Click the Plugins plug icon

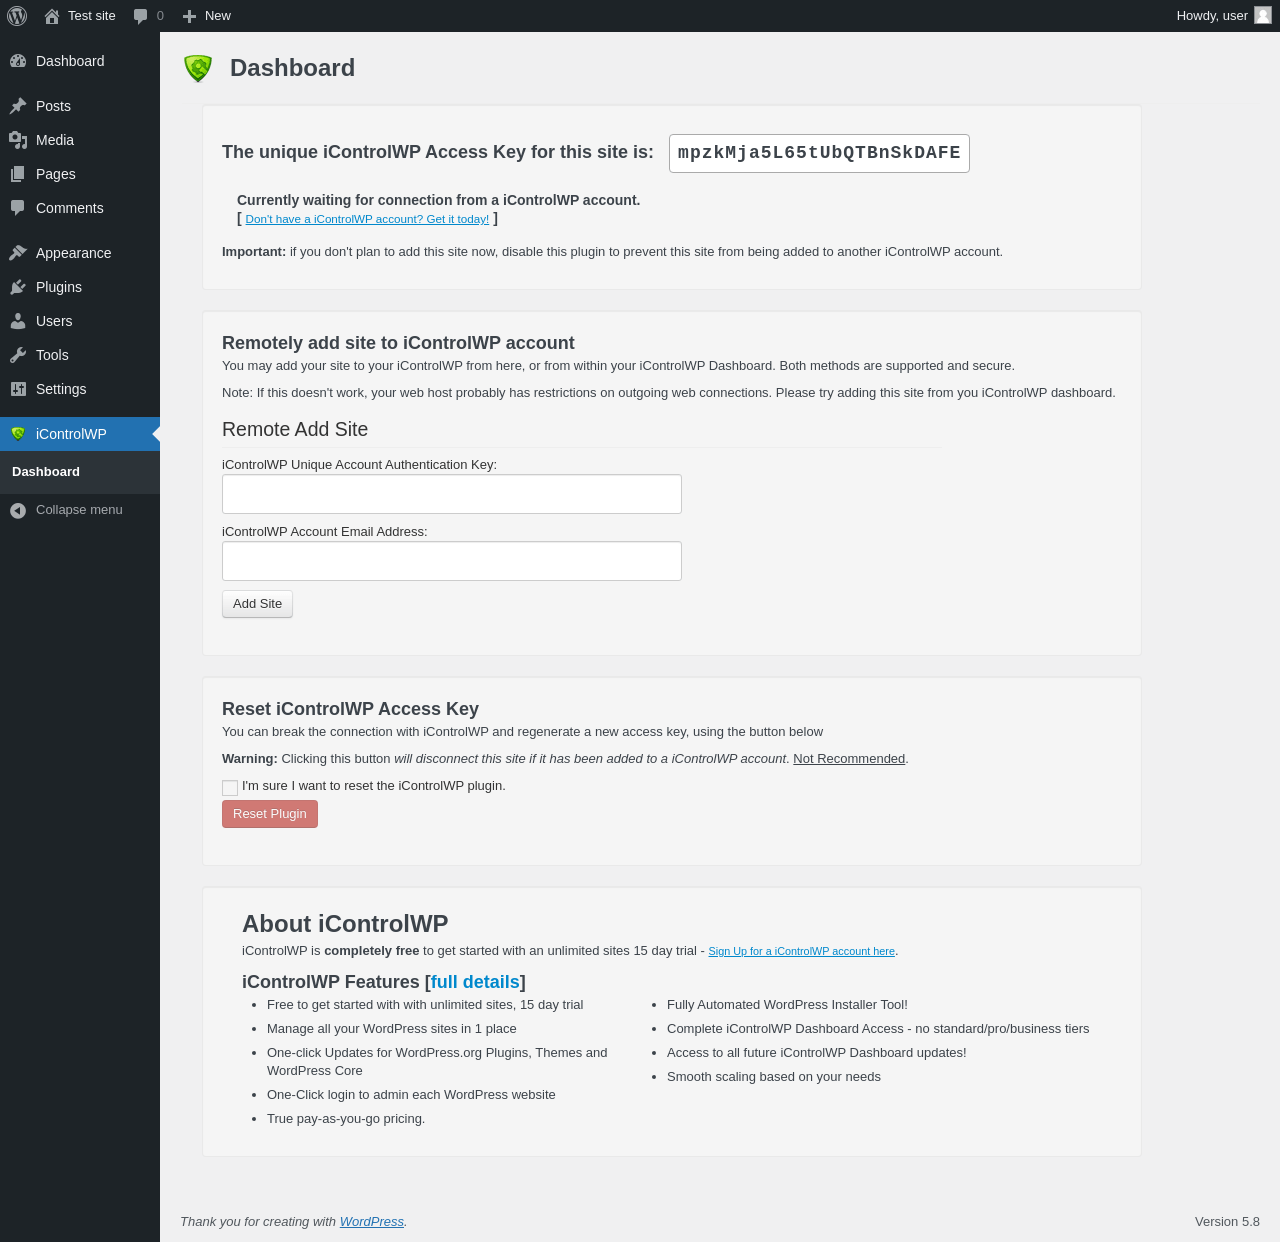(x=18, y=287)
